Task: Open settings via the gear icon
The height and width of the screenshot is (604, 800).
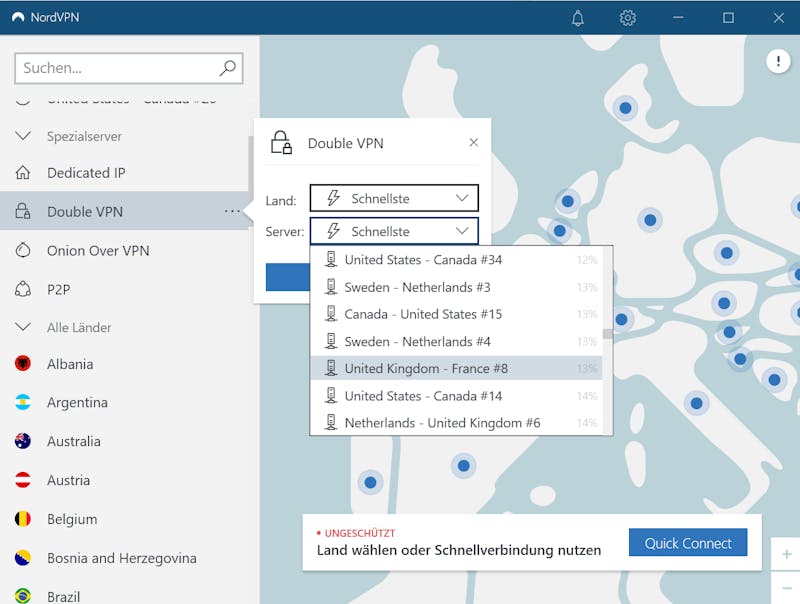Action: click(628, 18)
